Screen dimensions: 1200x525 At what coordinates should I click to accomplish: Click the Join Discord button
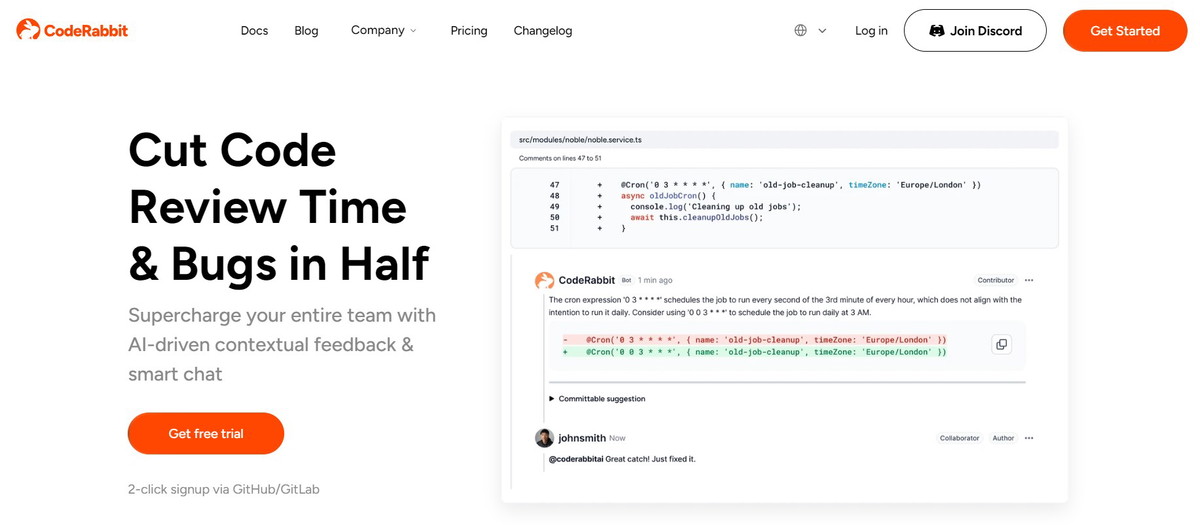pos(975,31)
